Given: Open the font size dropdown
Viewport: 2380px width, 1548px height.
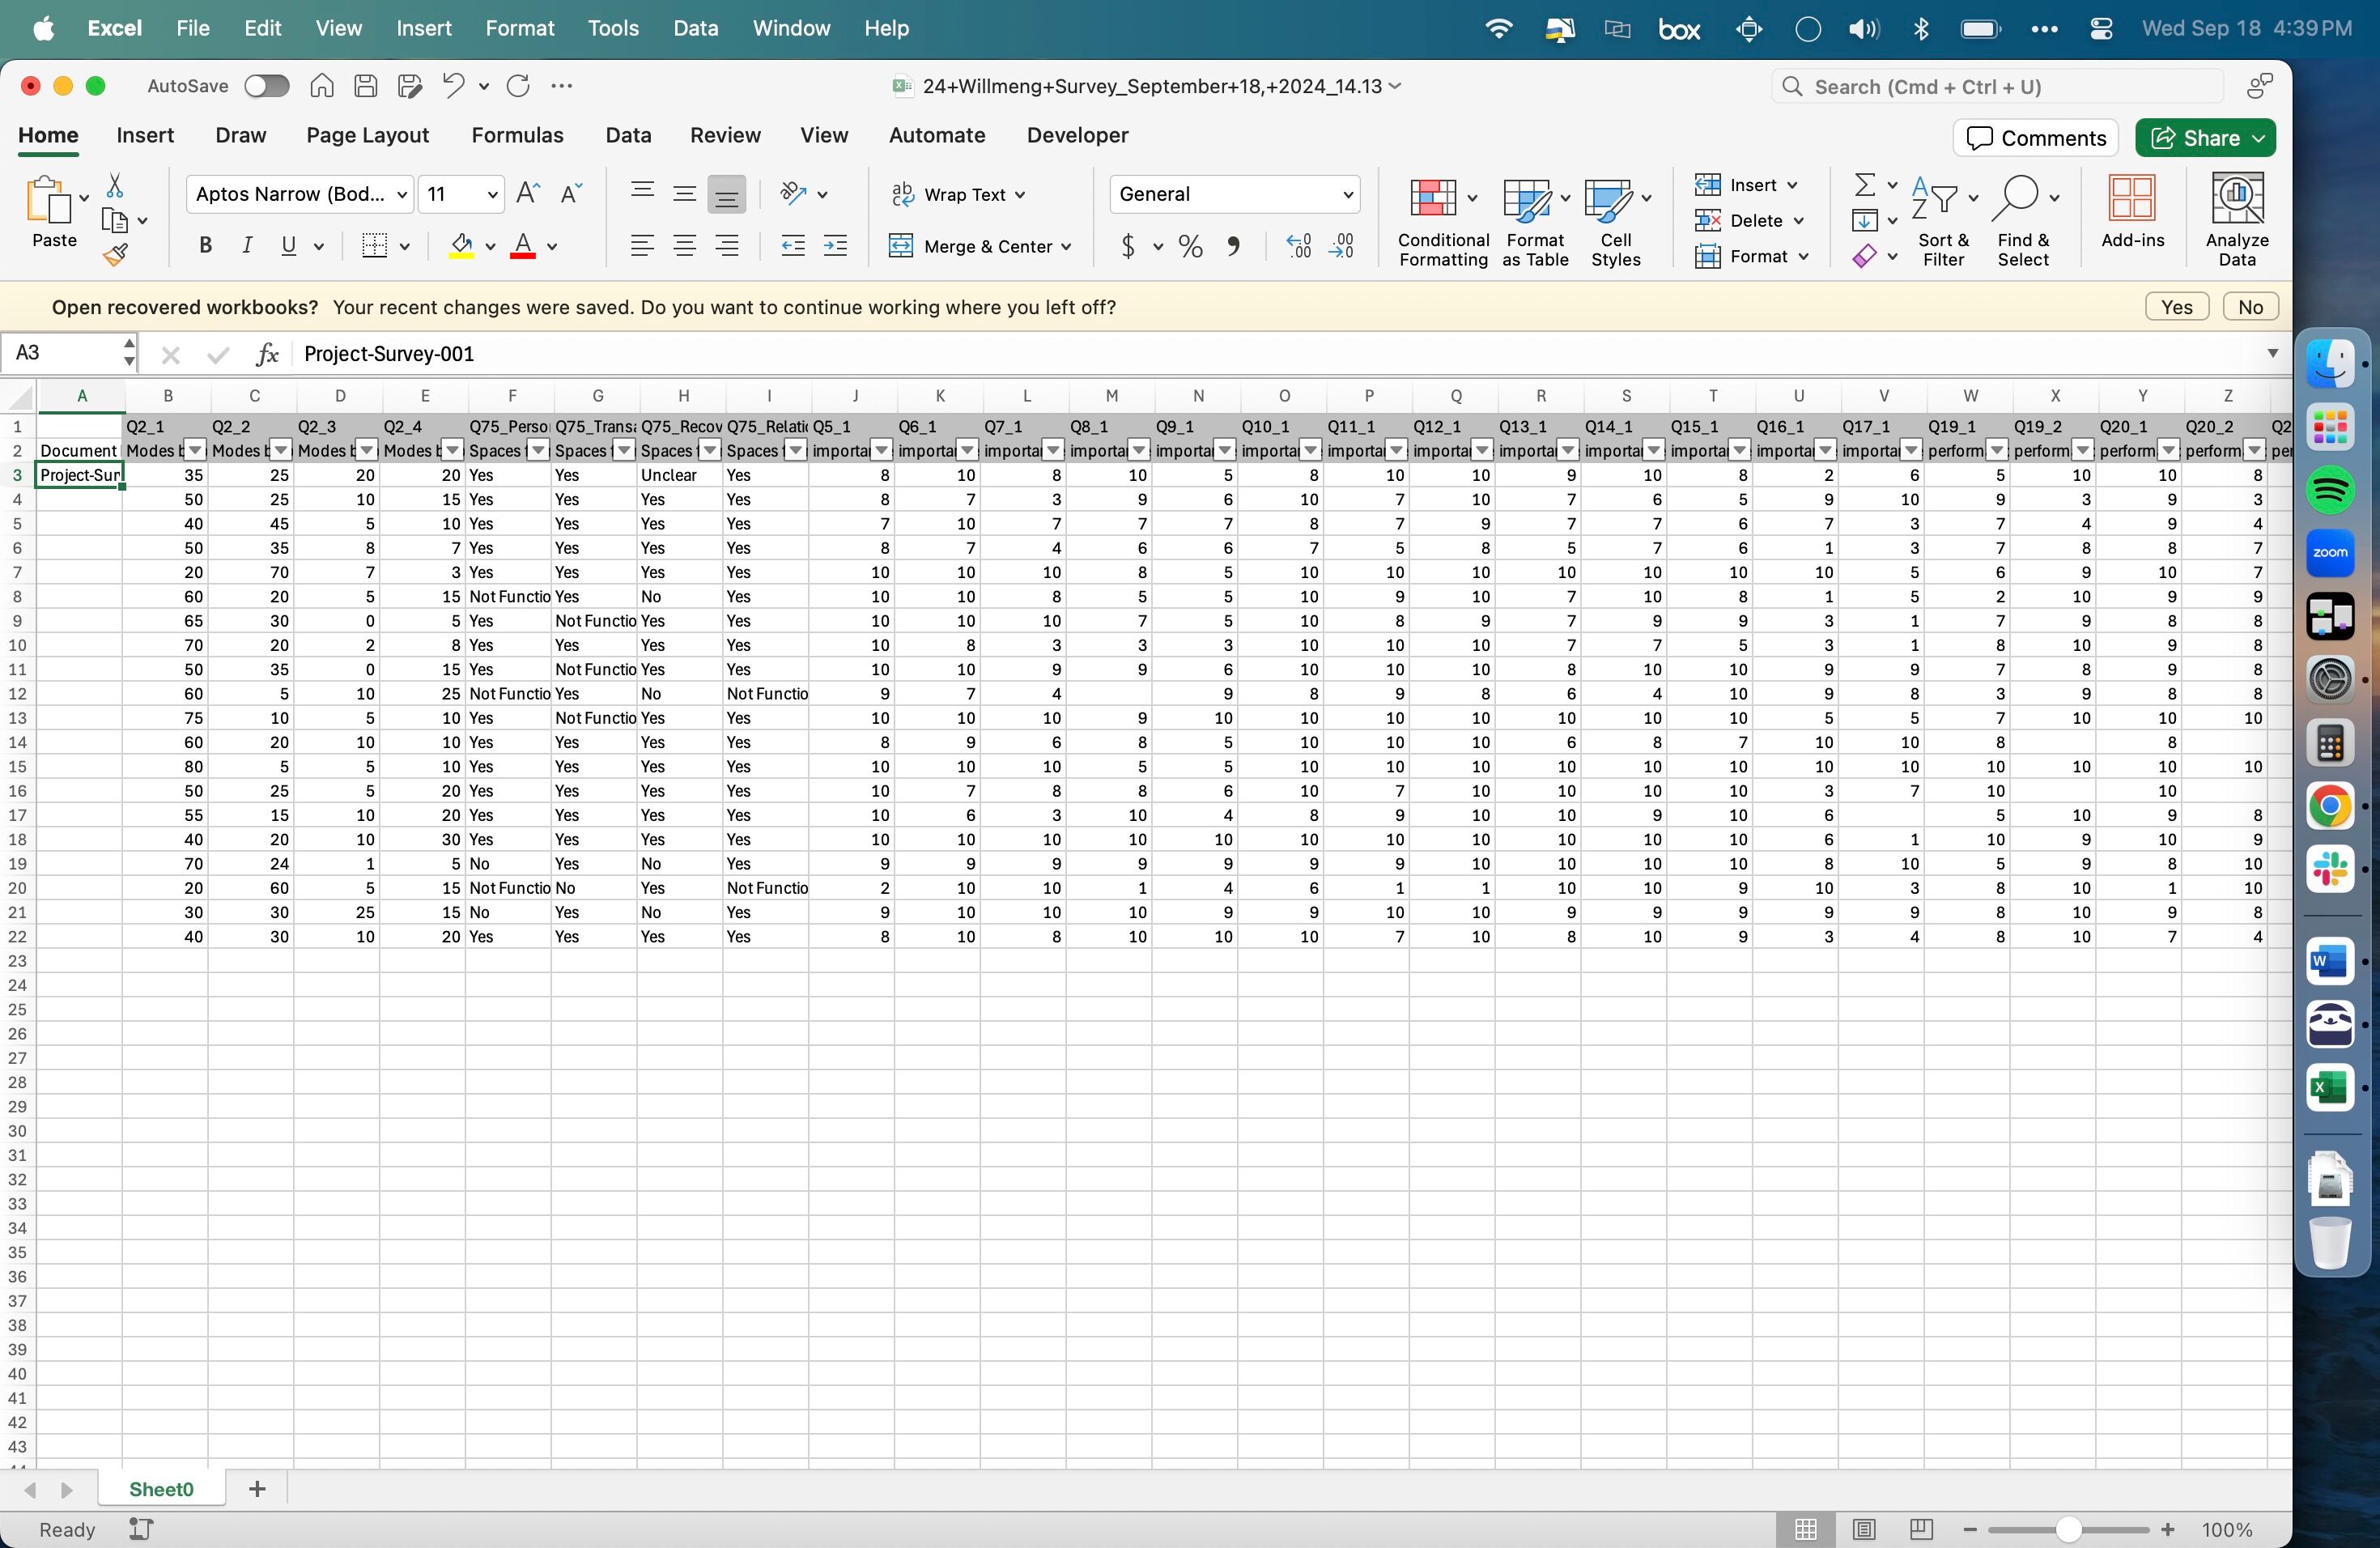Looking at the screenshot, I should click(x=492, y=194).
